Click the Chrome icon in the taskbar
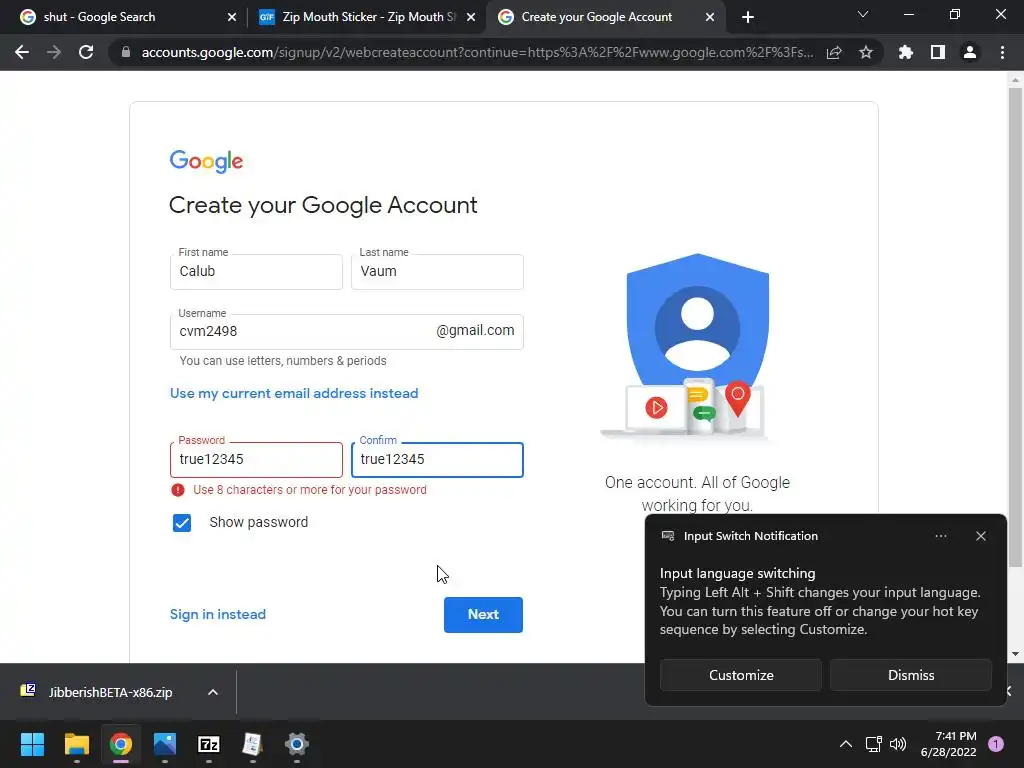The width and height of the screenshot is (1024, 768). pos(121,744)
